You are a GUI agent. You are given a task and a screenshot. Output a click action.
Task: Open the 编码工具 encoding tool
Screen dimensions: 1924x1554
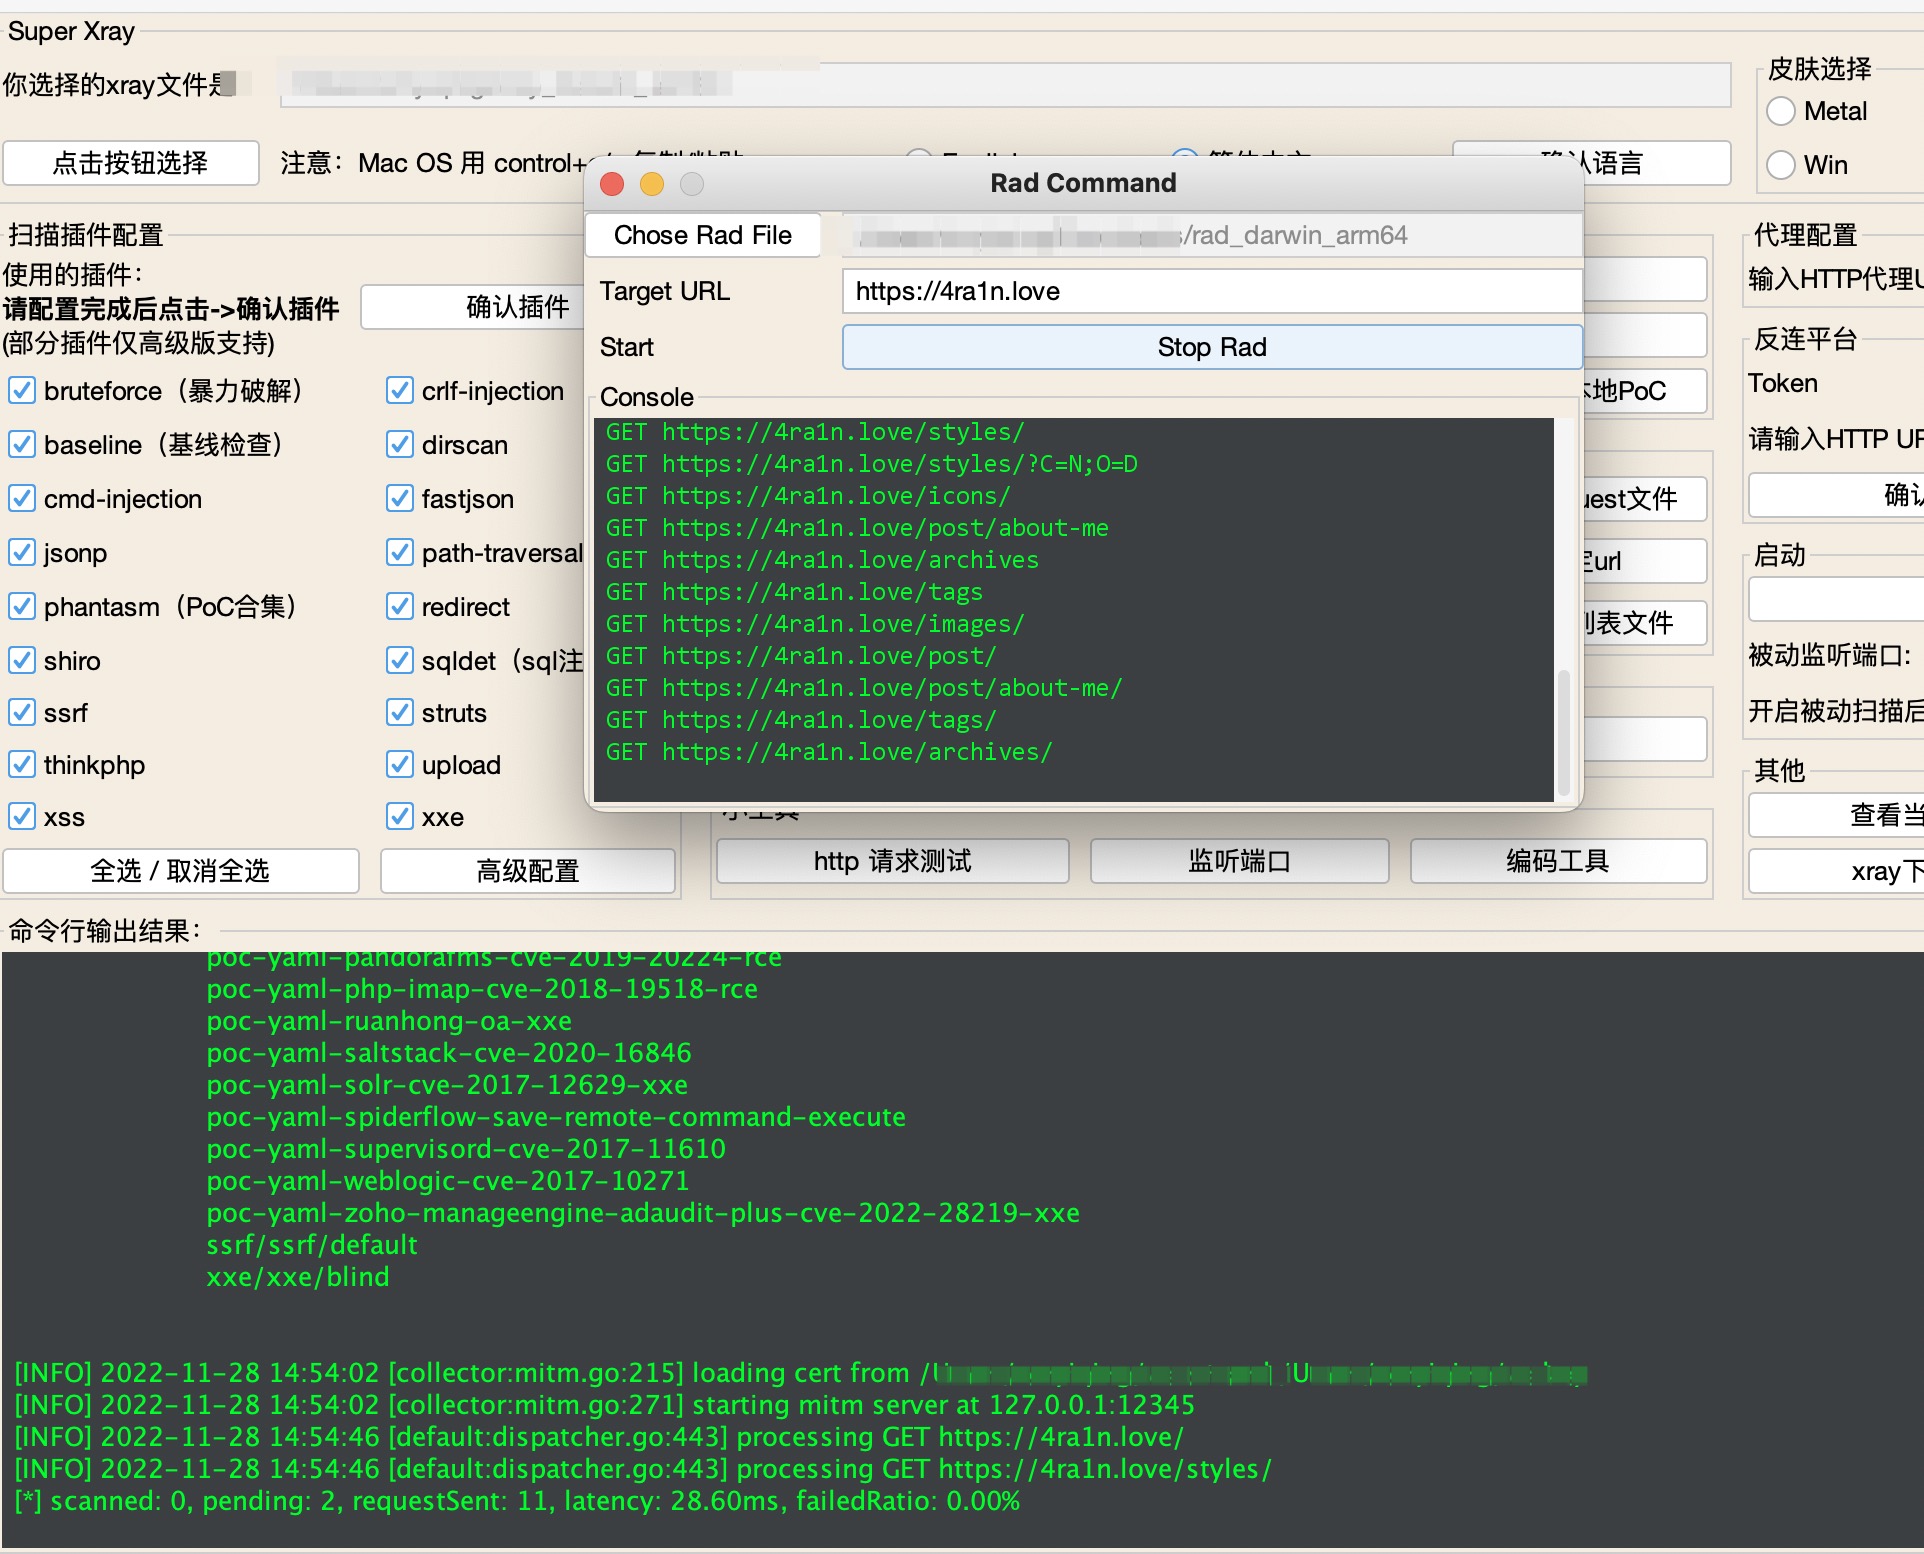1557,861
